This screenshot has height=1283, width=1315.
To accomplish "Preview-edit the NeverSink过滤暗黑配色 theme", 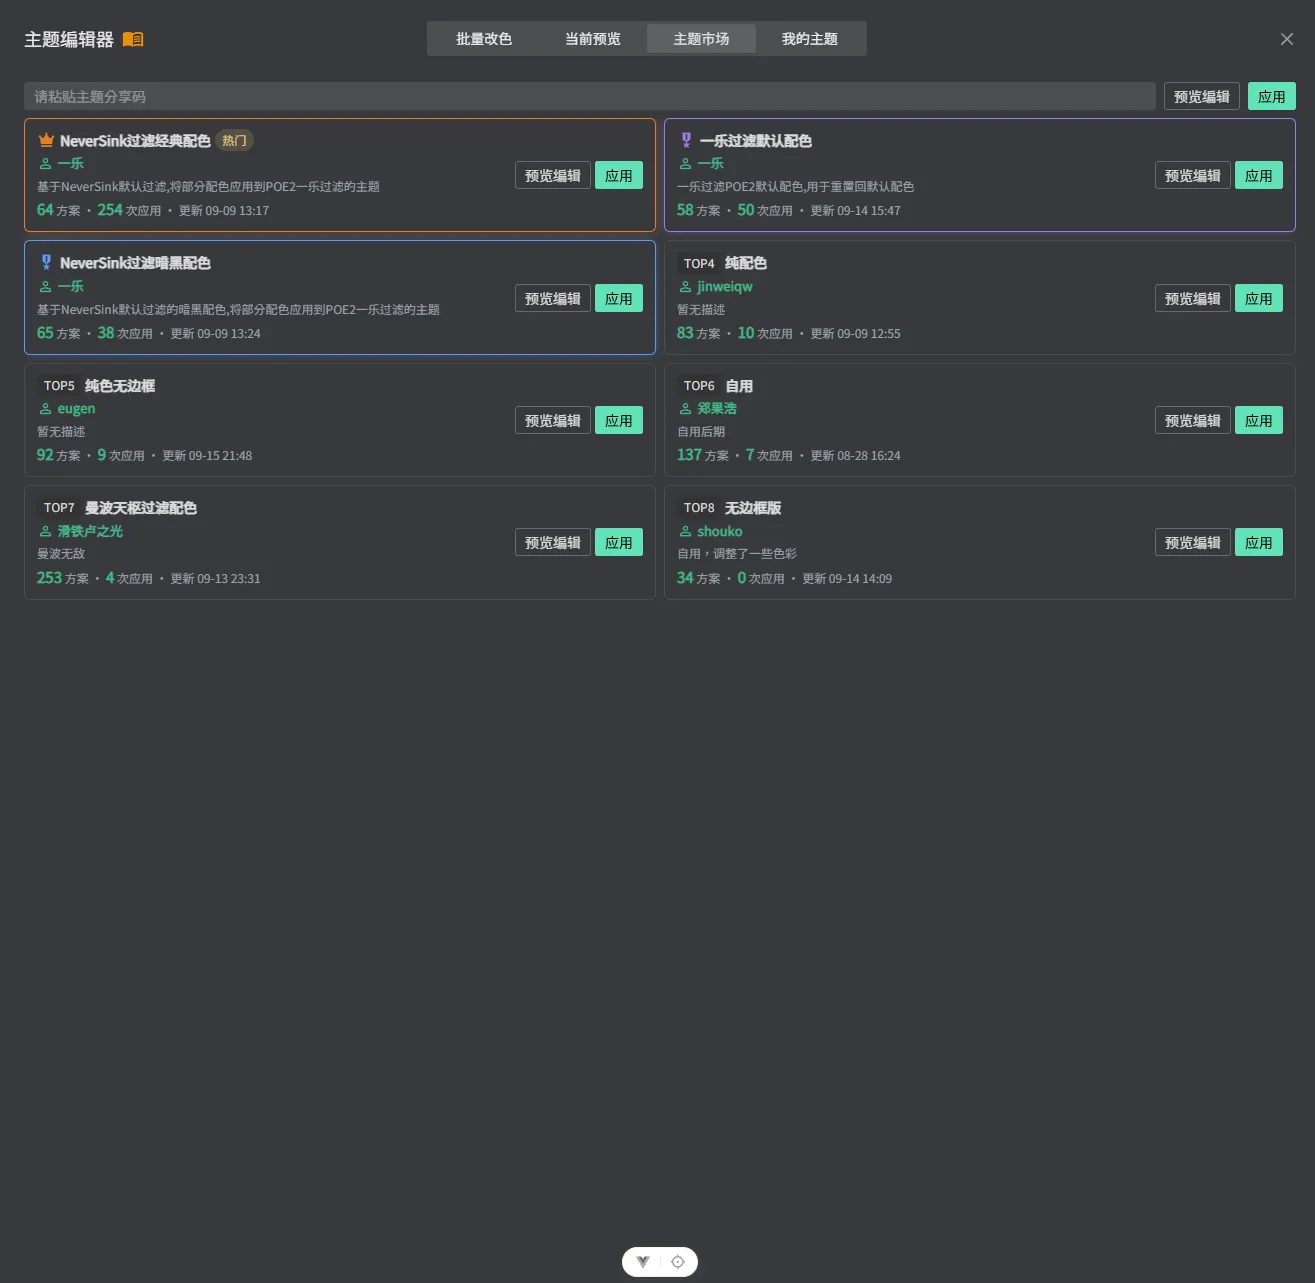I will 553,298.
